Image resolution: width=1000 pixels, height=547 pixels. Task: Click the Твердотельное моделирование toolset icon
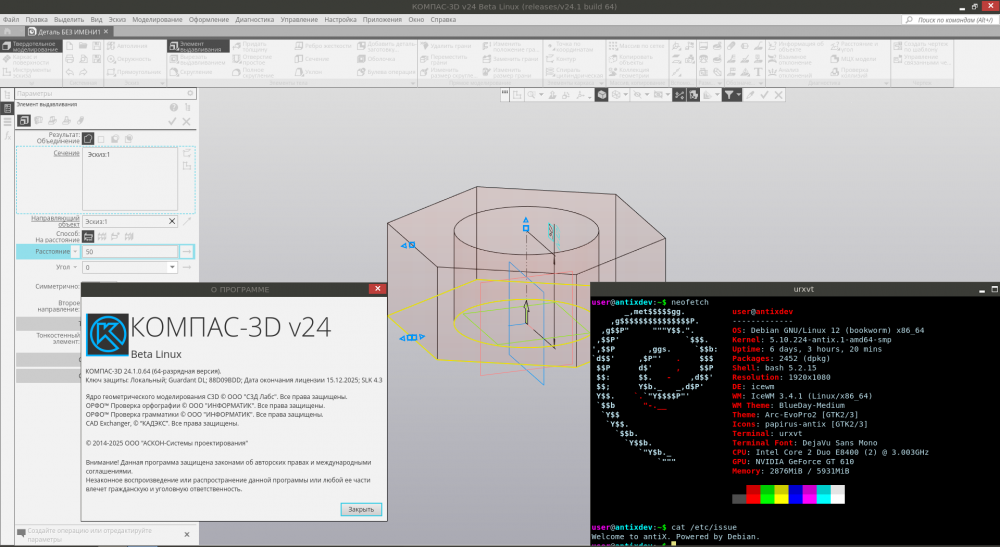pyautogui.click(x=7, y=46)
